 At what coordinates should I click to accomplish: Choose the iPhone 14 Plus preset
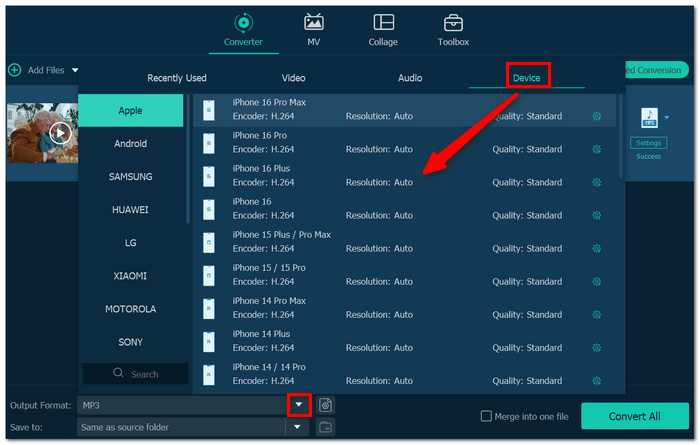tap(404, 341)
